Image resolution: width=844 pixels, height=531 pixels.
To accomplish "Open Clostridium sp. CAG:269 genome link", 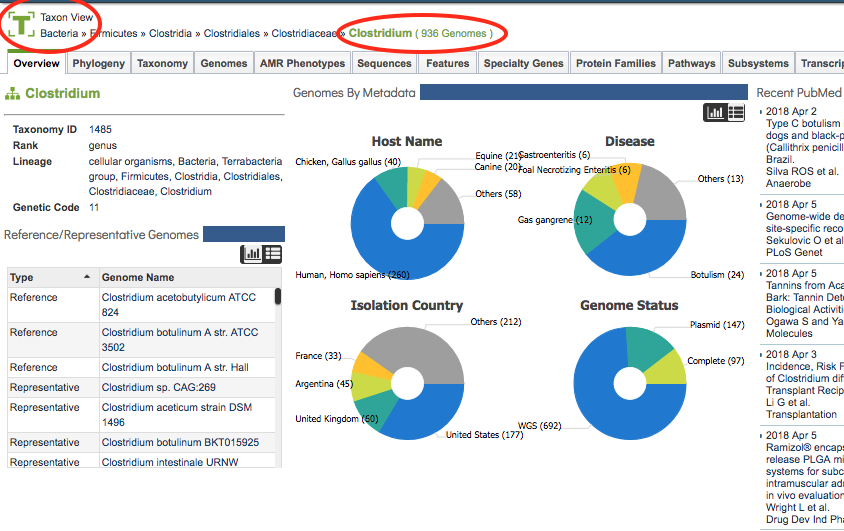I will tap(159, 387).
